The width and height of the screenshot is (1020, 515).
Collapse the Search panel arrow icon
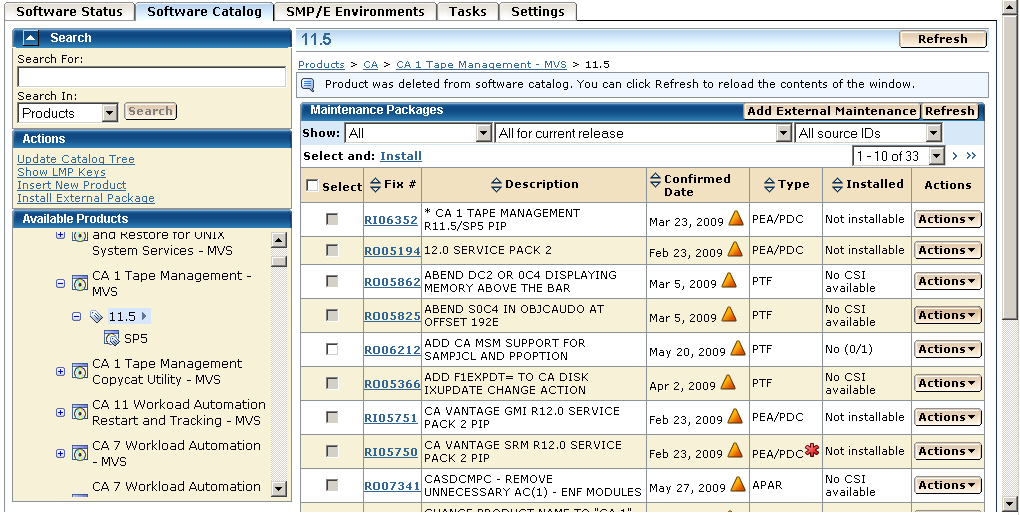point(31,38)
